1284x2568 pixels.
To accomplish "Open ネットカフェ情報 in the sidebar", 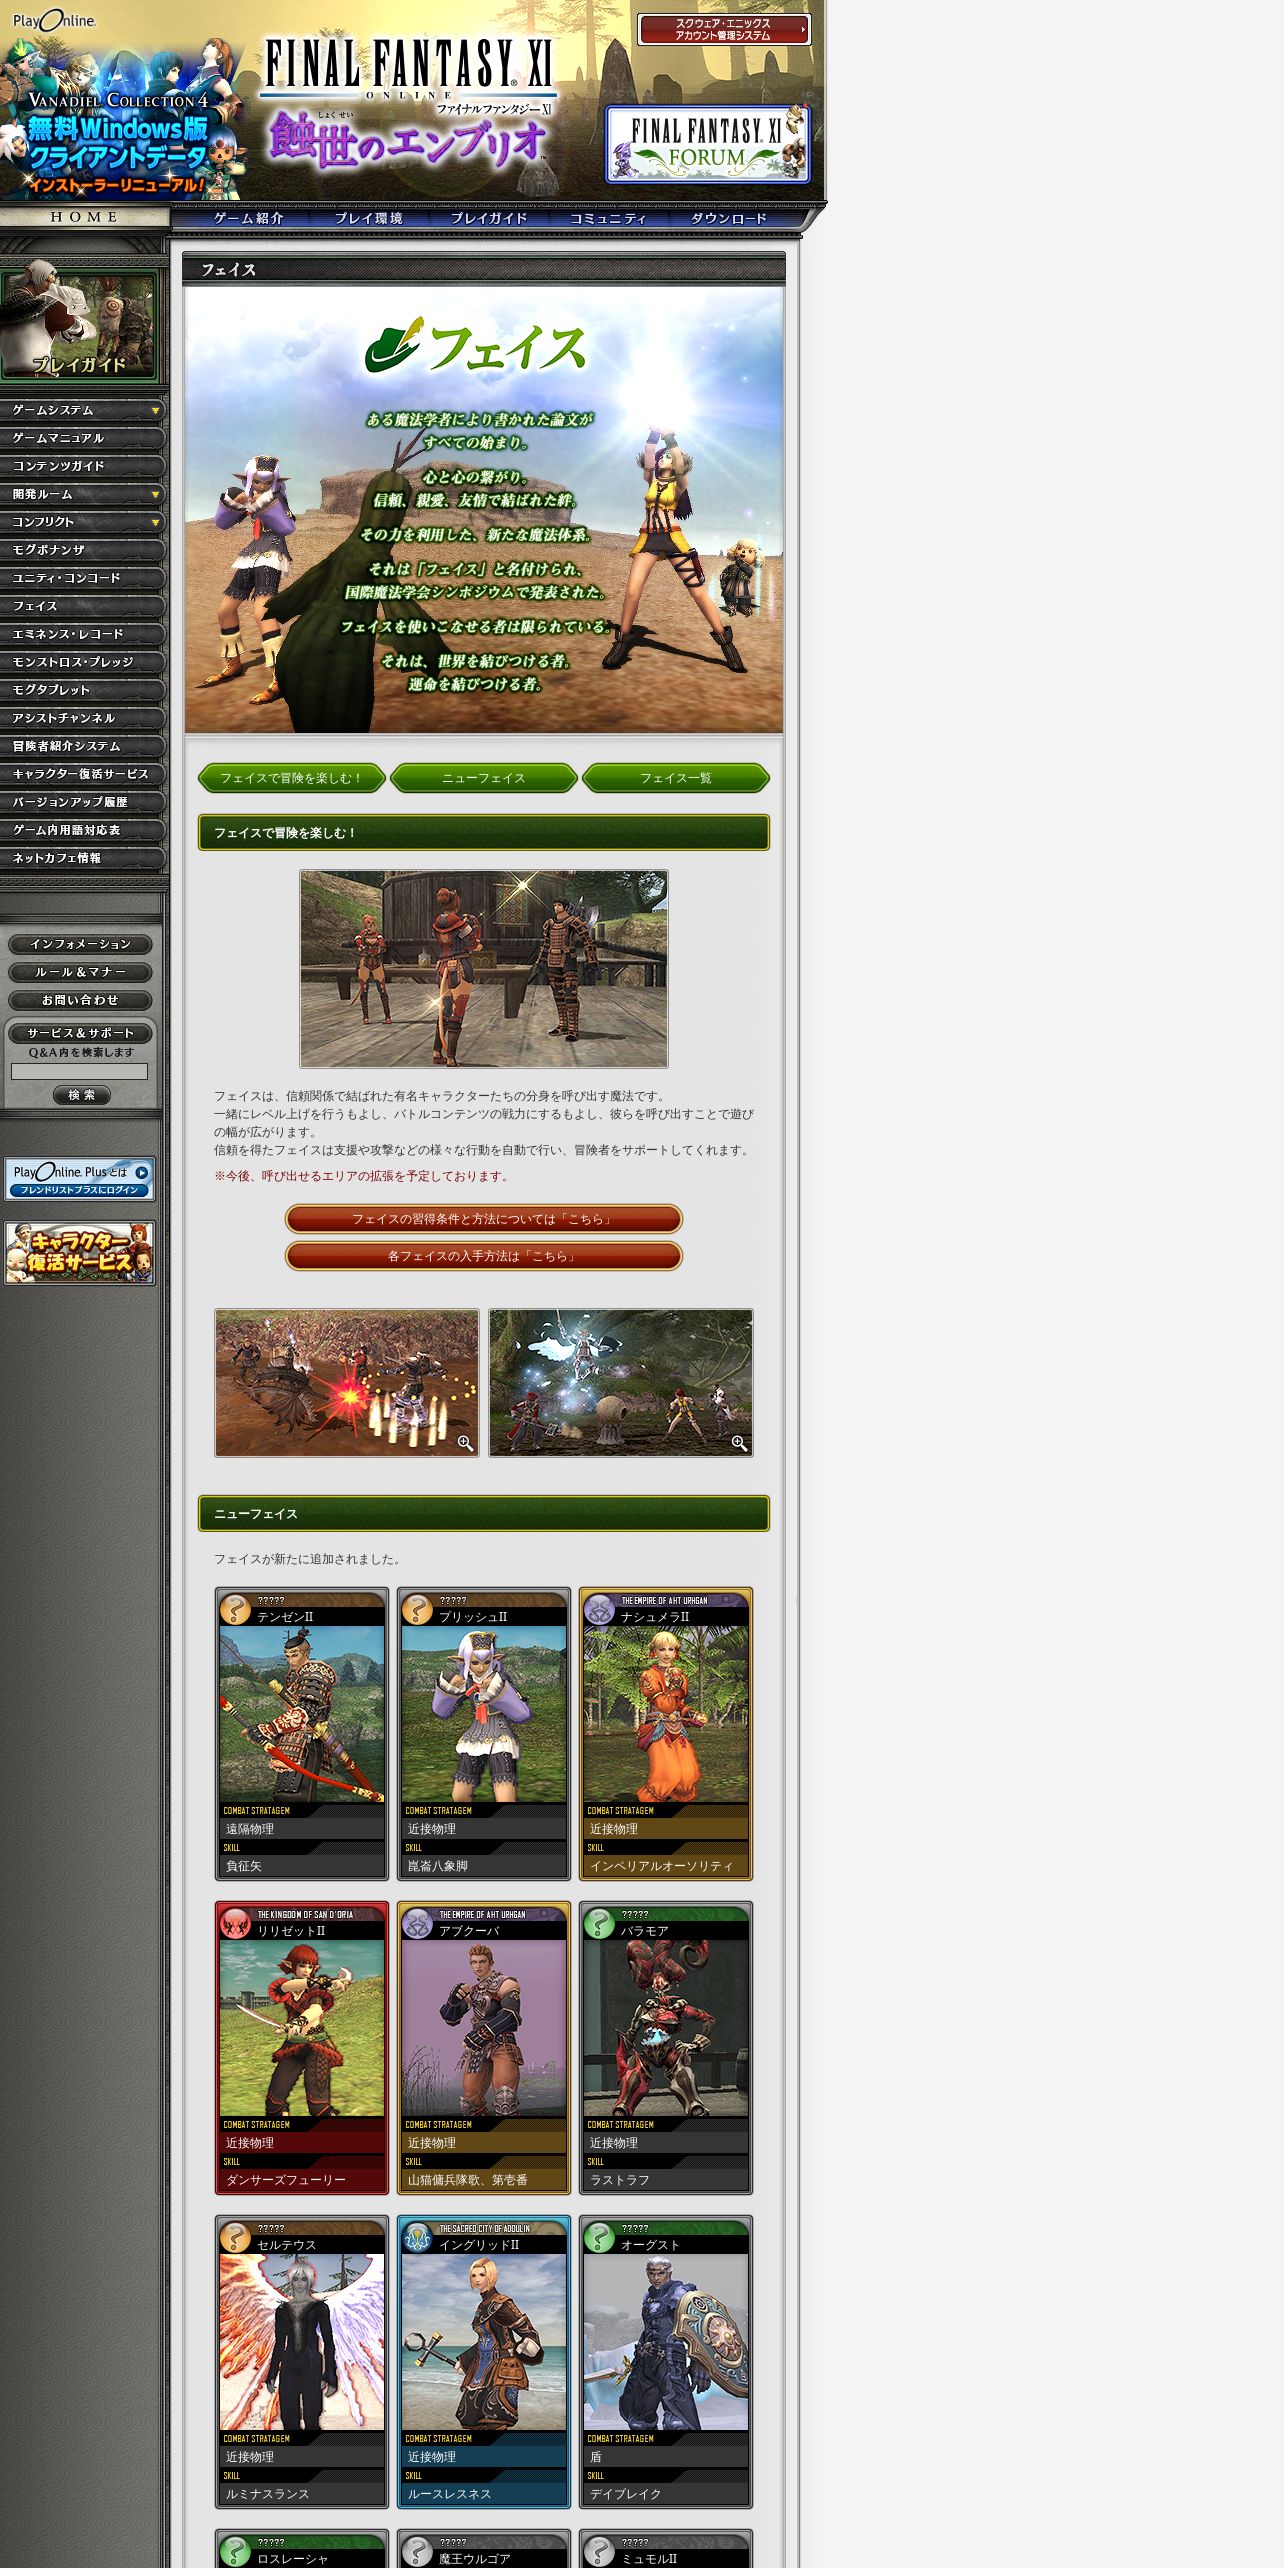I will pyautogui.click(x=82, y=858).
